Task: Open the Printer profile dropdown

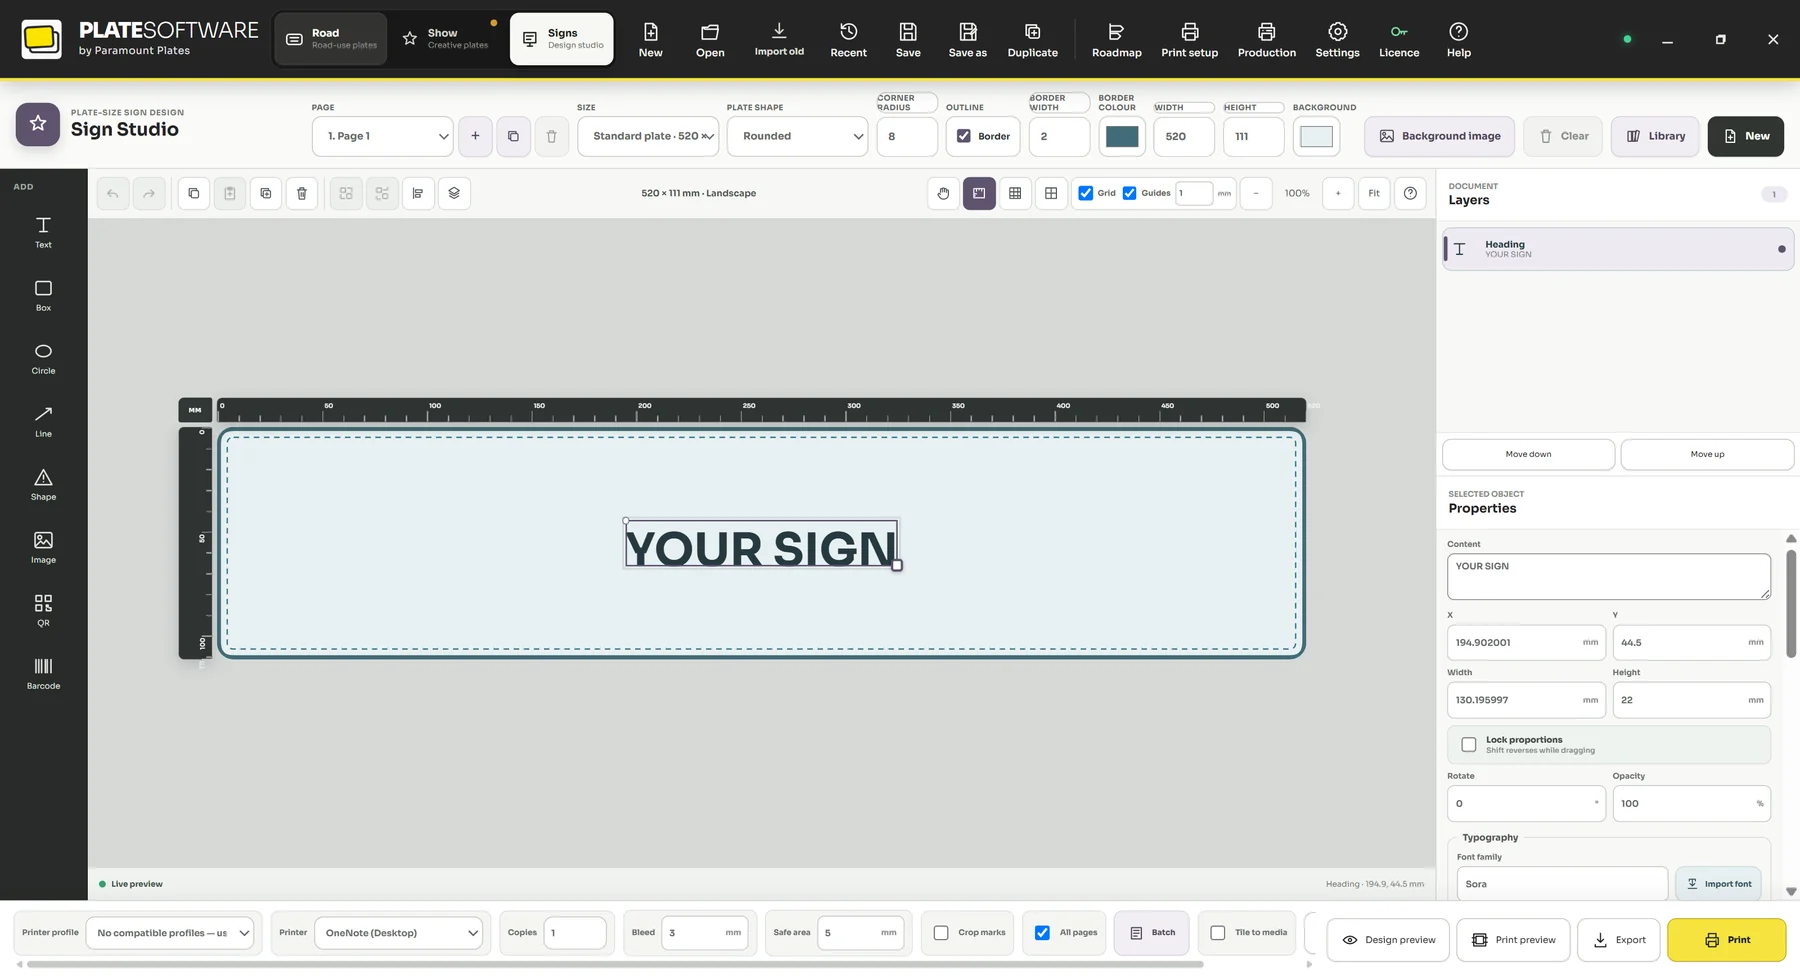Action: tap(169, 933)
